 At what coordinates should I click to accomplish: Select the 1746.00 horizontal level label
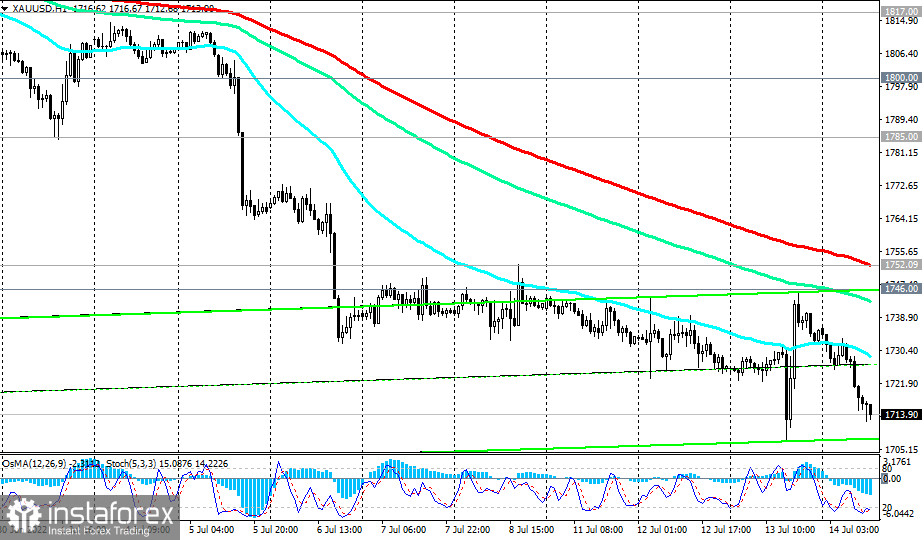(x=901, y=288)
